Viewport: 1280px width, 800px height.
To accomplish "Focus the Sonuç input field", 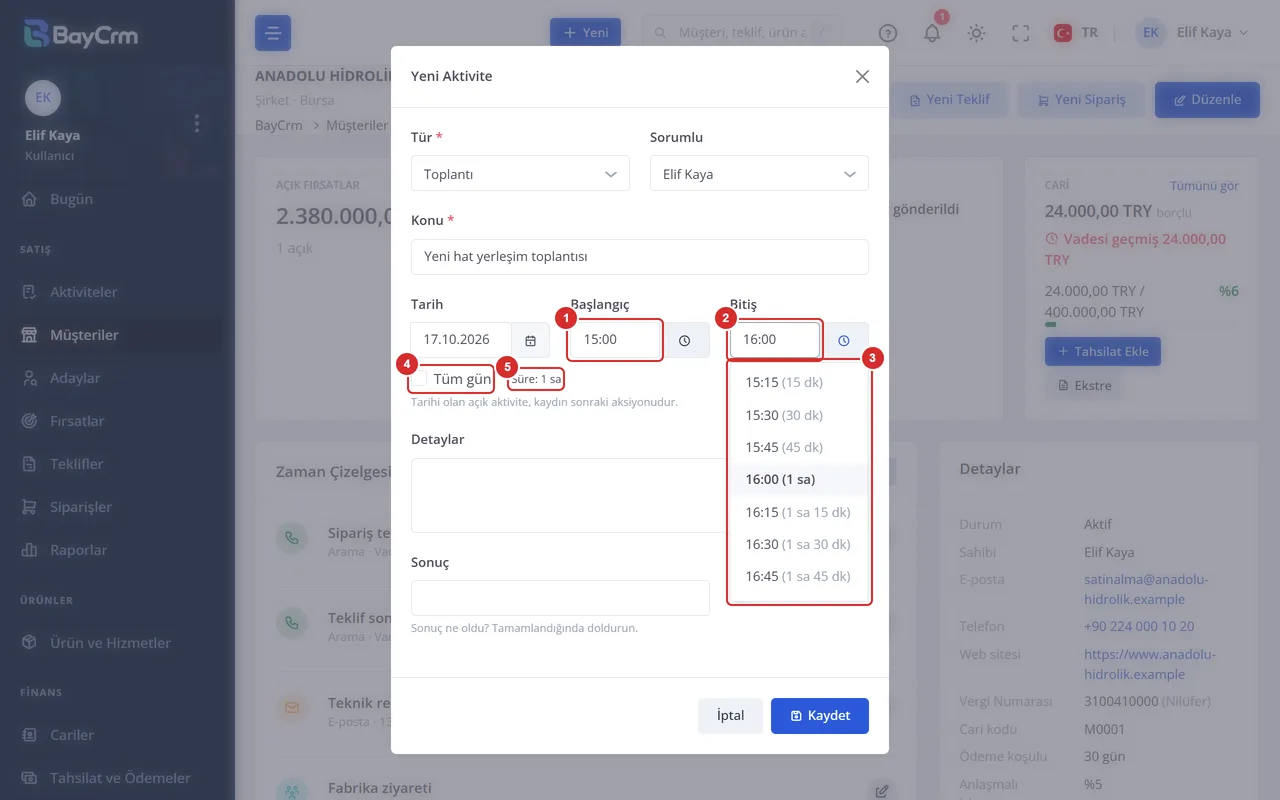I will point(560,598).
